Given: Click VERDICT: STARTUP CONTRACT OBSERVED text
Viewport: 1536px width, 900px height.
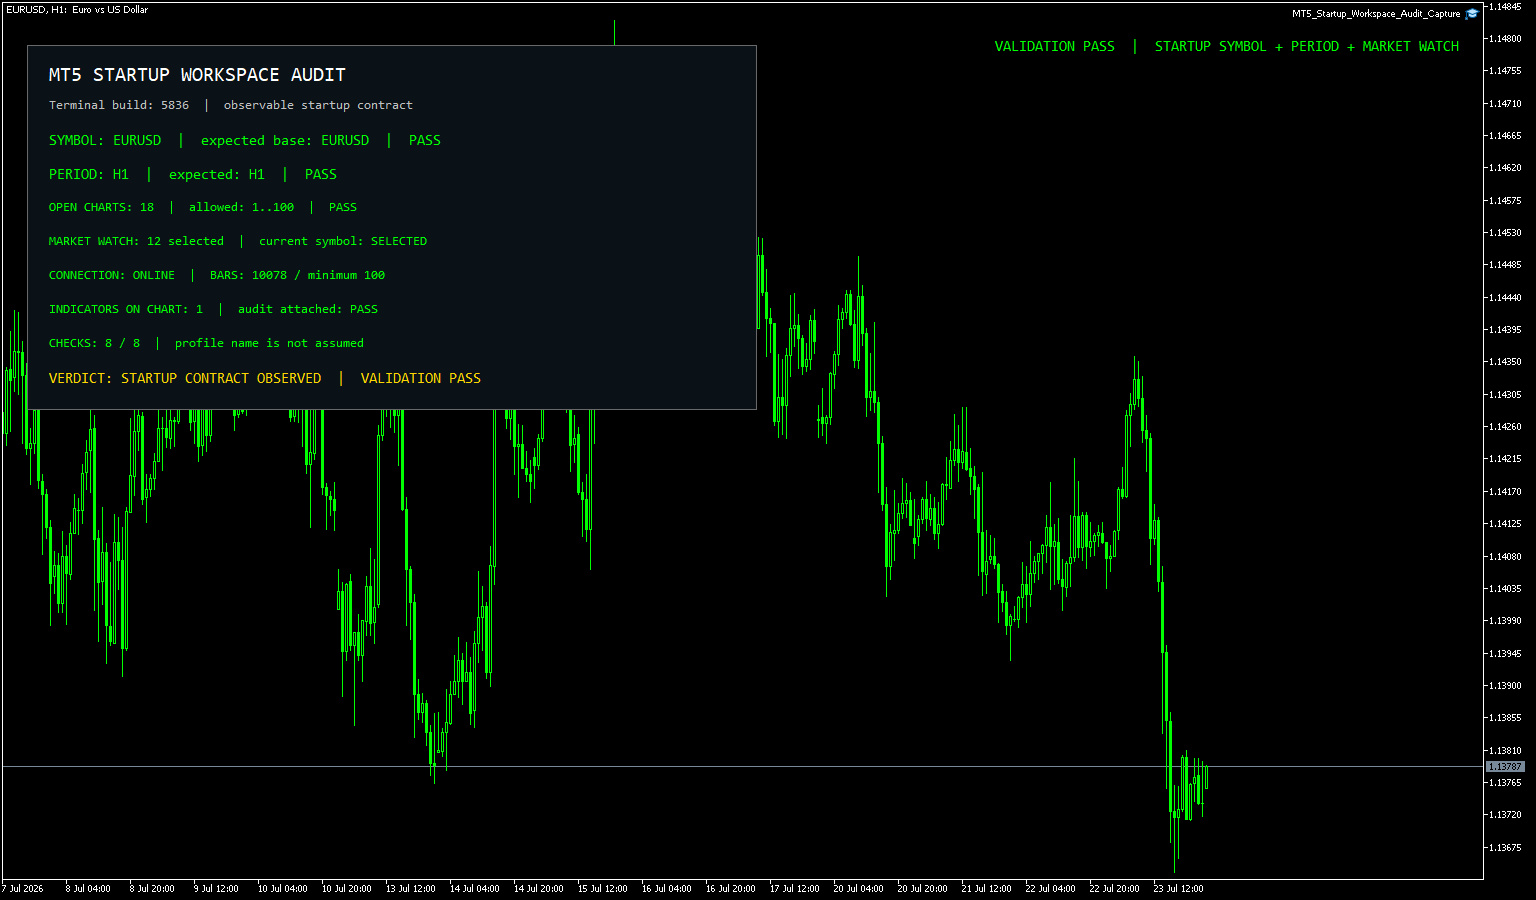Looking at the screenshot, I should (185, 379).
